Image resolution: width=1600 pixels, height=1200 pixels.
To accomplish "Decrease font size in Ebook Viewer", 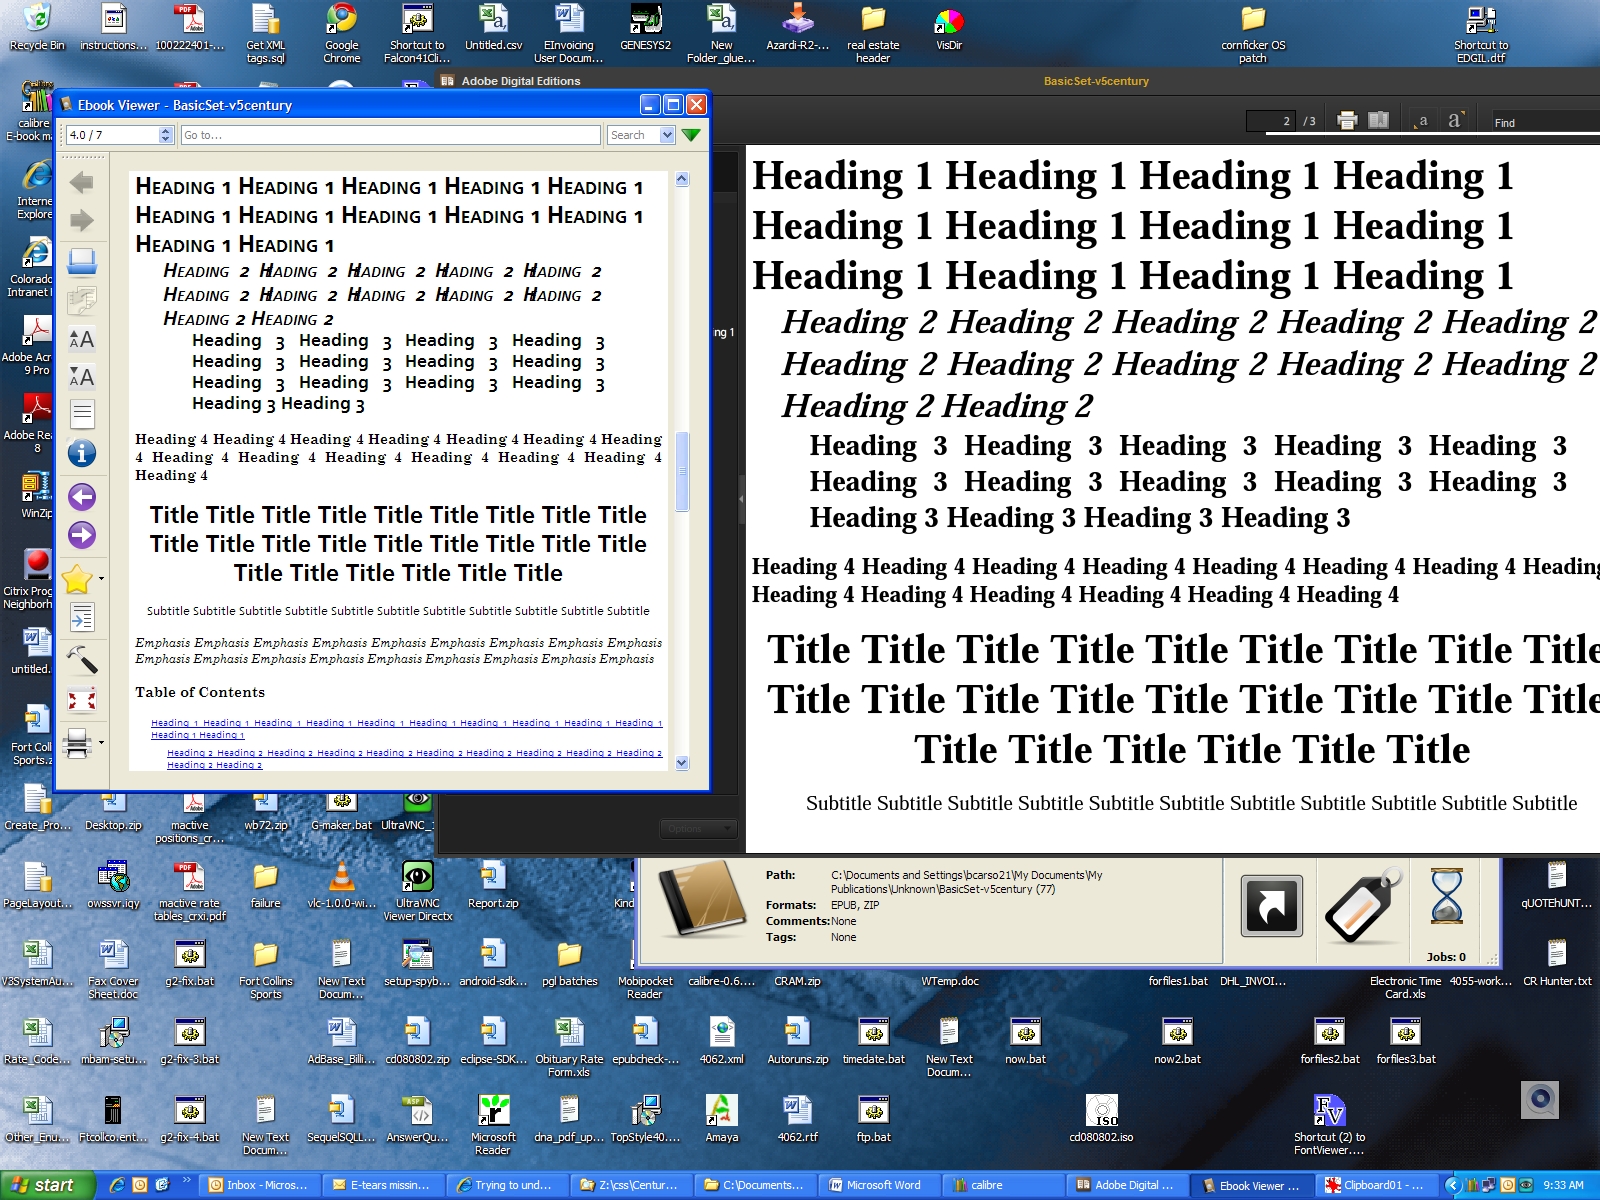I will pyautogui.click(x=82, y=377).
